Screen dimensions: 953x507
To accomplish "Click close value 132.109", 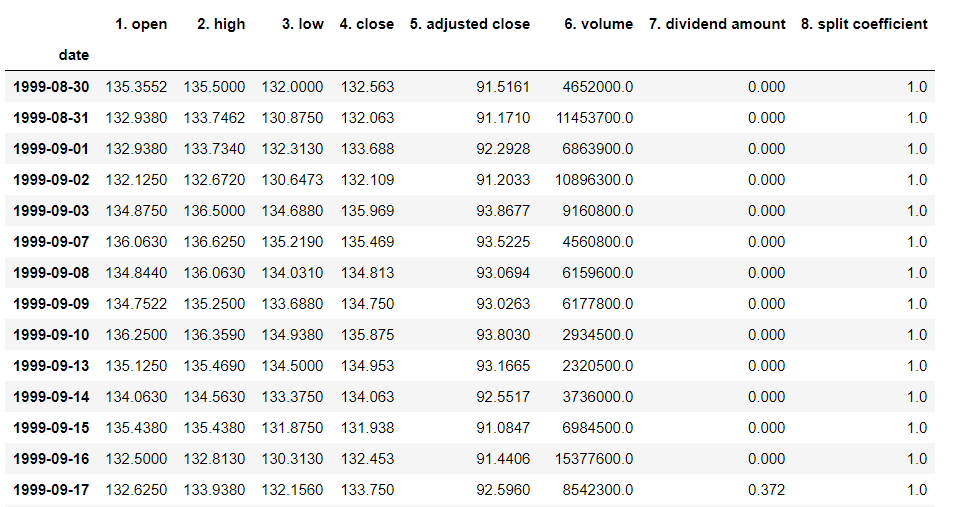I will (x=368, y=180).
